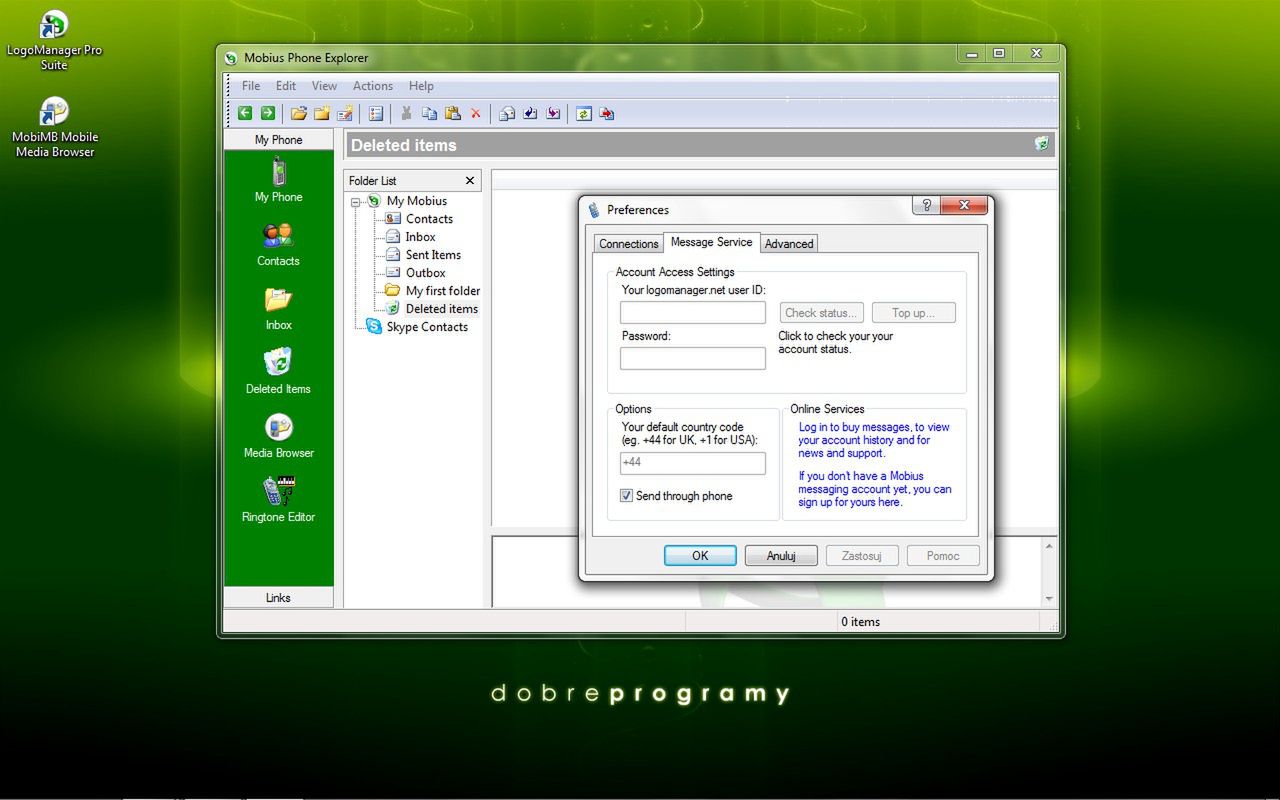Open Deleted Items in the green sidebar

[x=278, y=372]
